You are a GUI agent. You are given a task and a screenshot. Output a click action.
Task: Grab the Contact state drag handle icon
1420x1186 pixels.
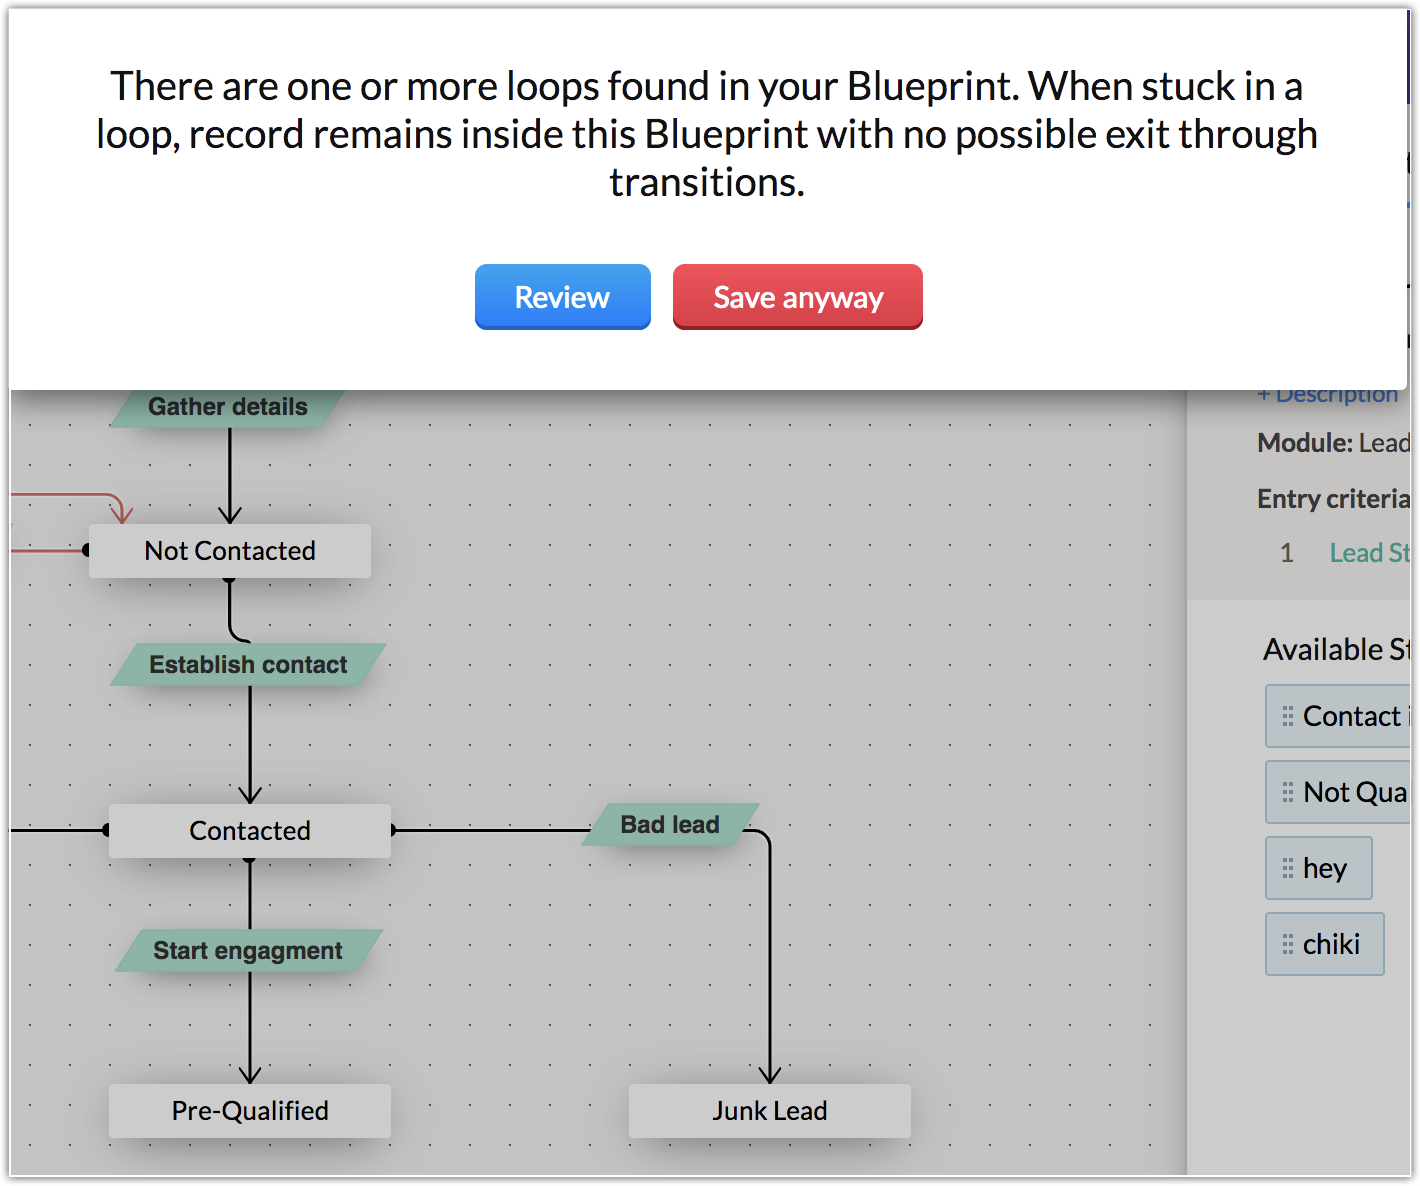[1288, 716]
